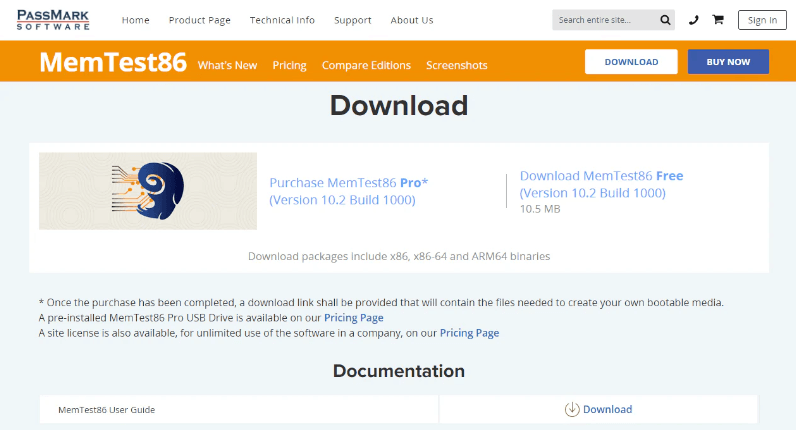Click the MemTest86 ram logo image

click(x=148, y=191)
